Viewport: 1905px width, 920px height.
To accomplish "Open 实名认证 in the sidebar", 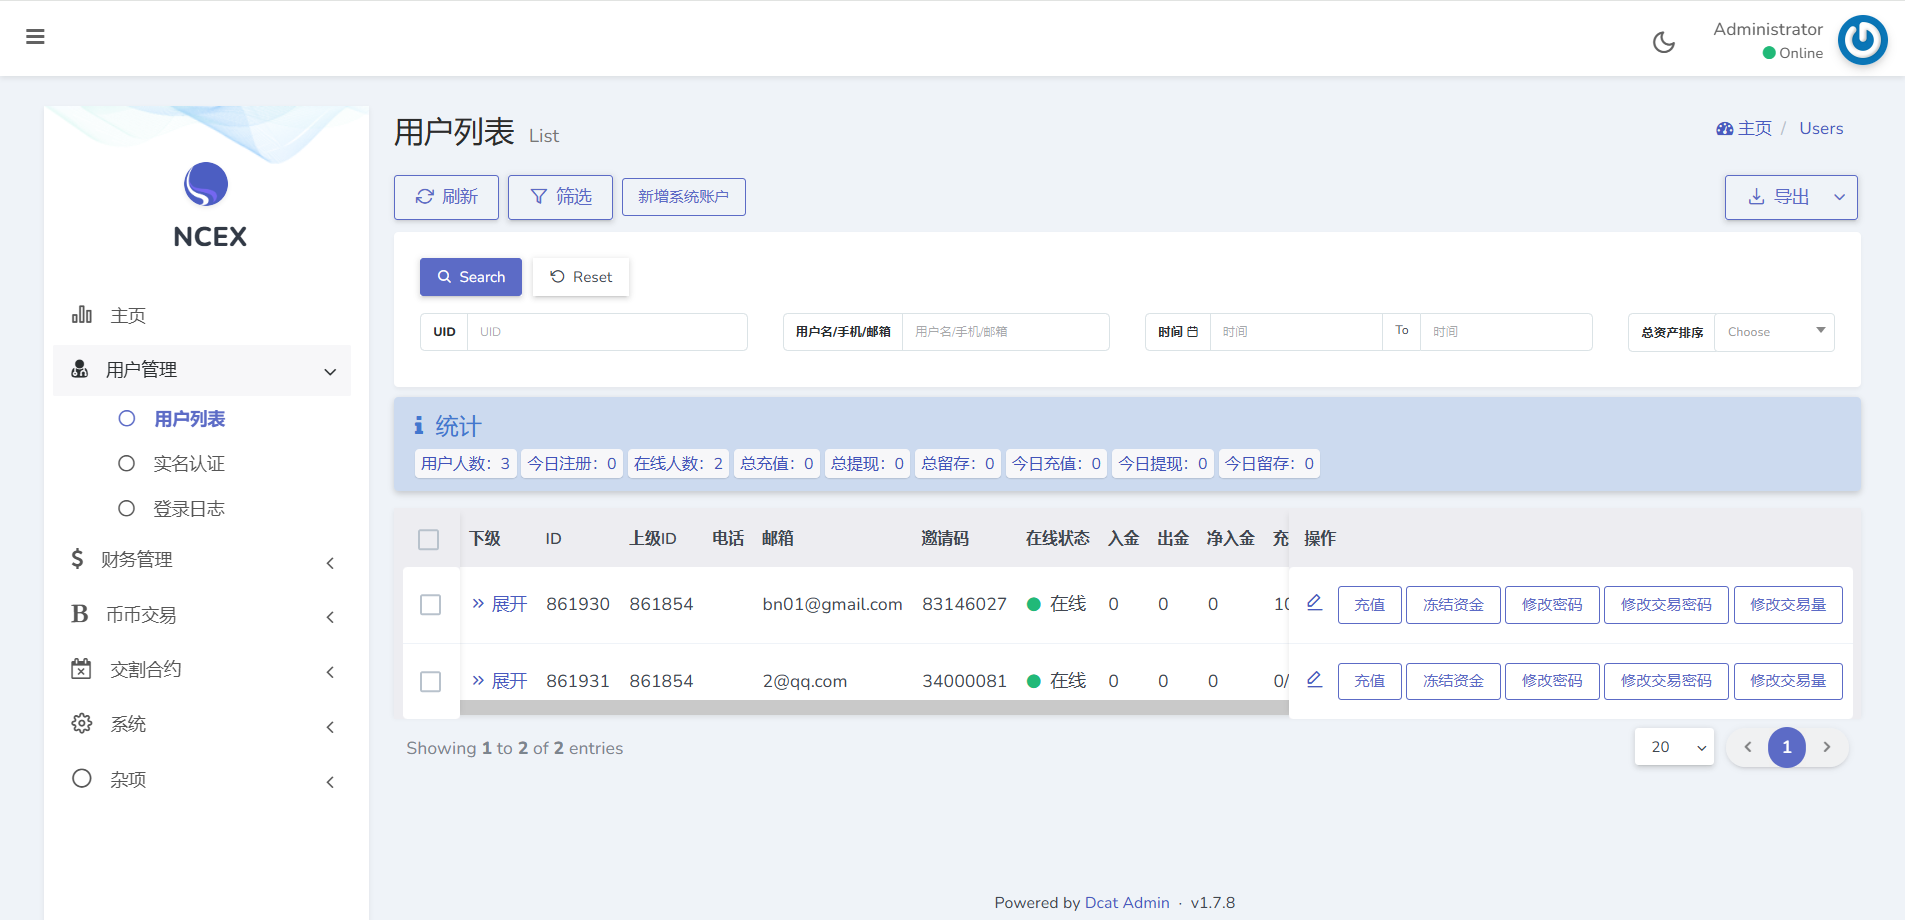I will [x=189, y=464].
